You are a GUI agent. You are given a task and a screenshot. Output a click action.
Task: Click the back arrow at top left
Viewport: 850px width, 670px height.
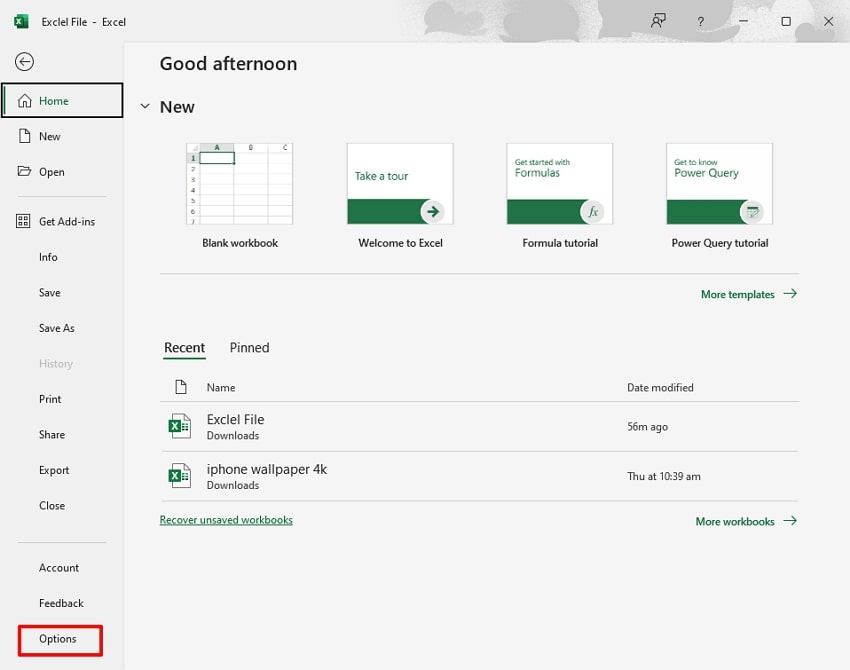(23, 61)
